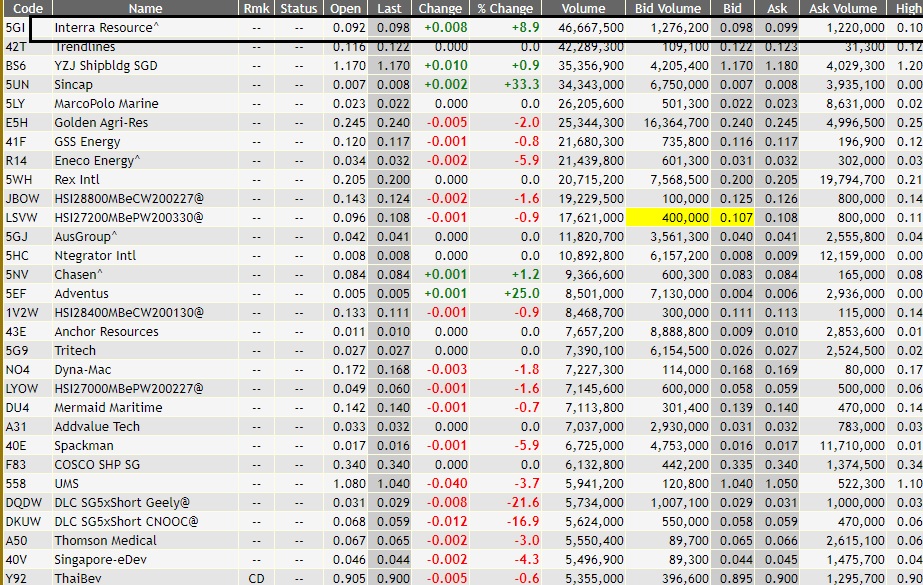Select the Interra Resource^ stock name
Screen dimensions: 923x585
[x=107, y=28]
